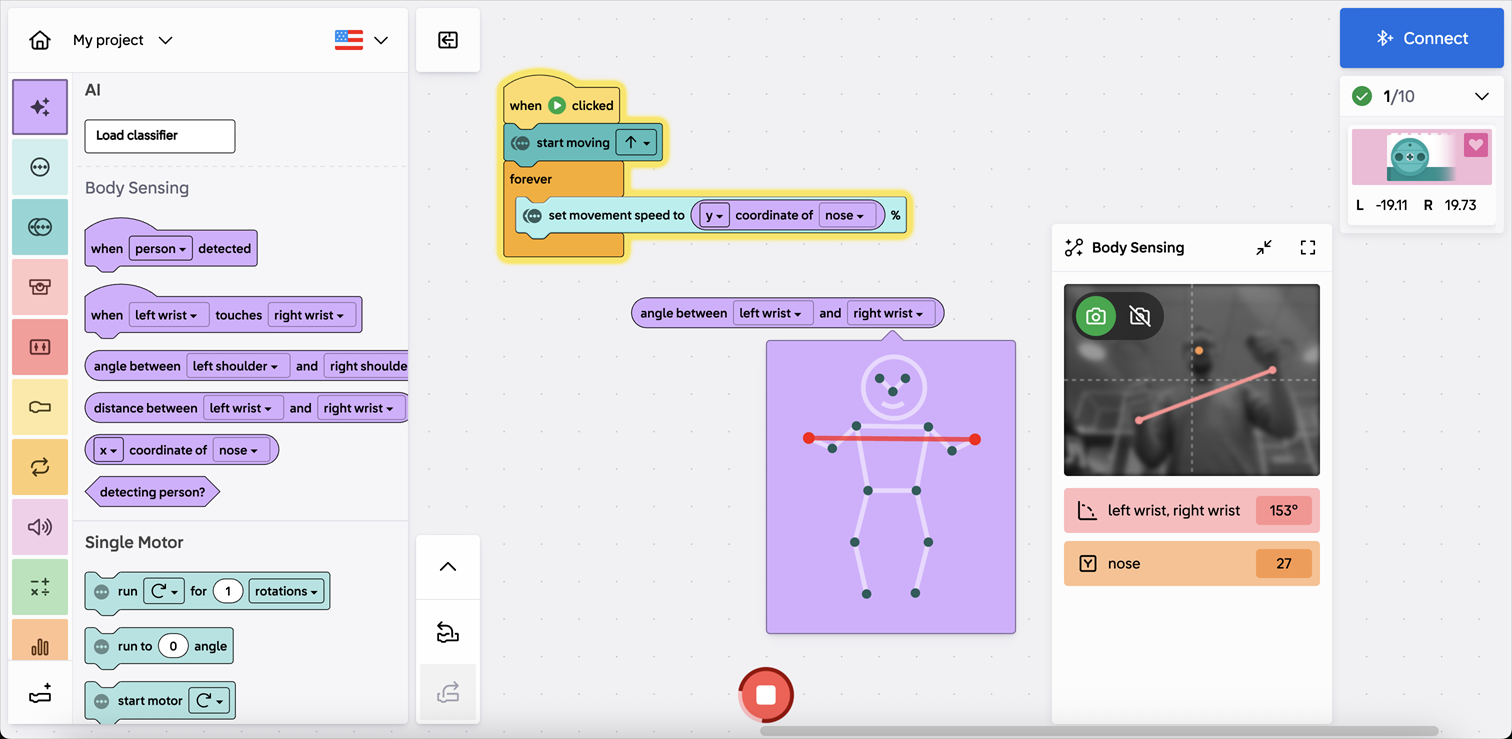Toggle the heart favorite on hub thumbnail
The width and height of the screenshot is (1512, 739).
pos(1475,145)
